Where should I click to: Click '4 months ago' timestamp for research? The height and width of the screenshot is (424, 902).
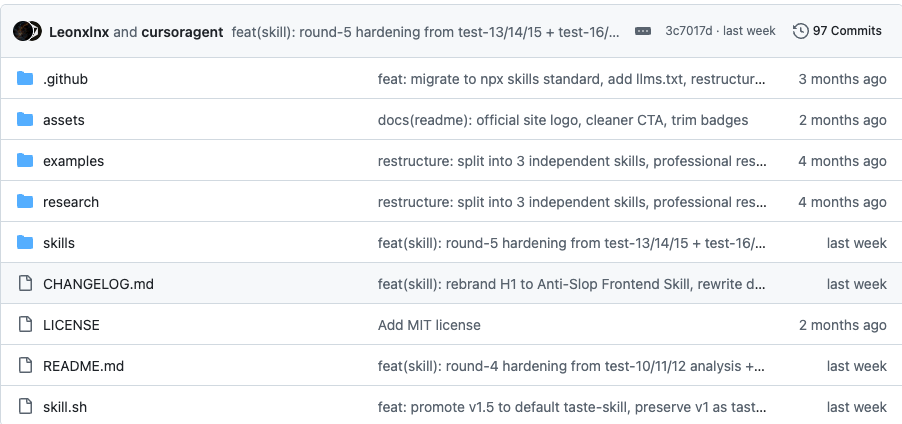pos(842,202)
